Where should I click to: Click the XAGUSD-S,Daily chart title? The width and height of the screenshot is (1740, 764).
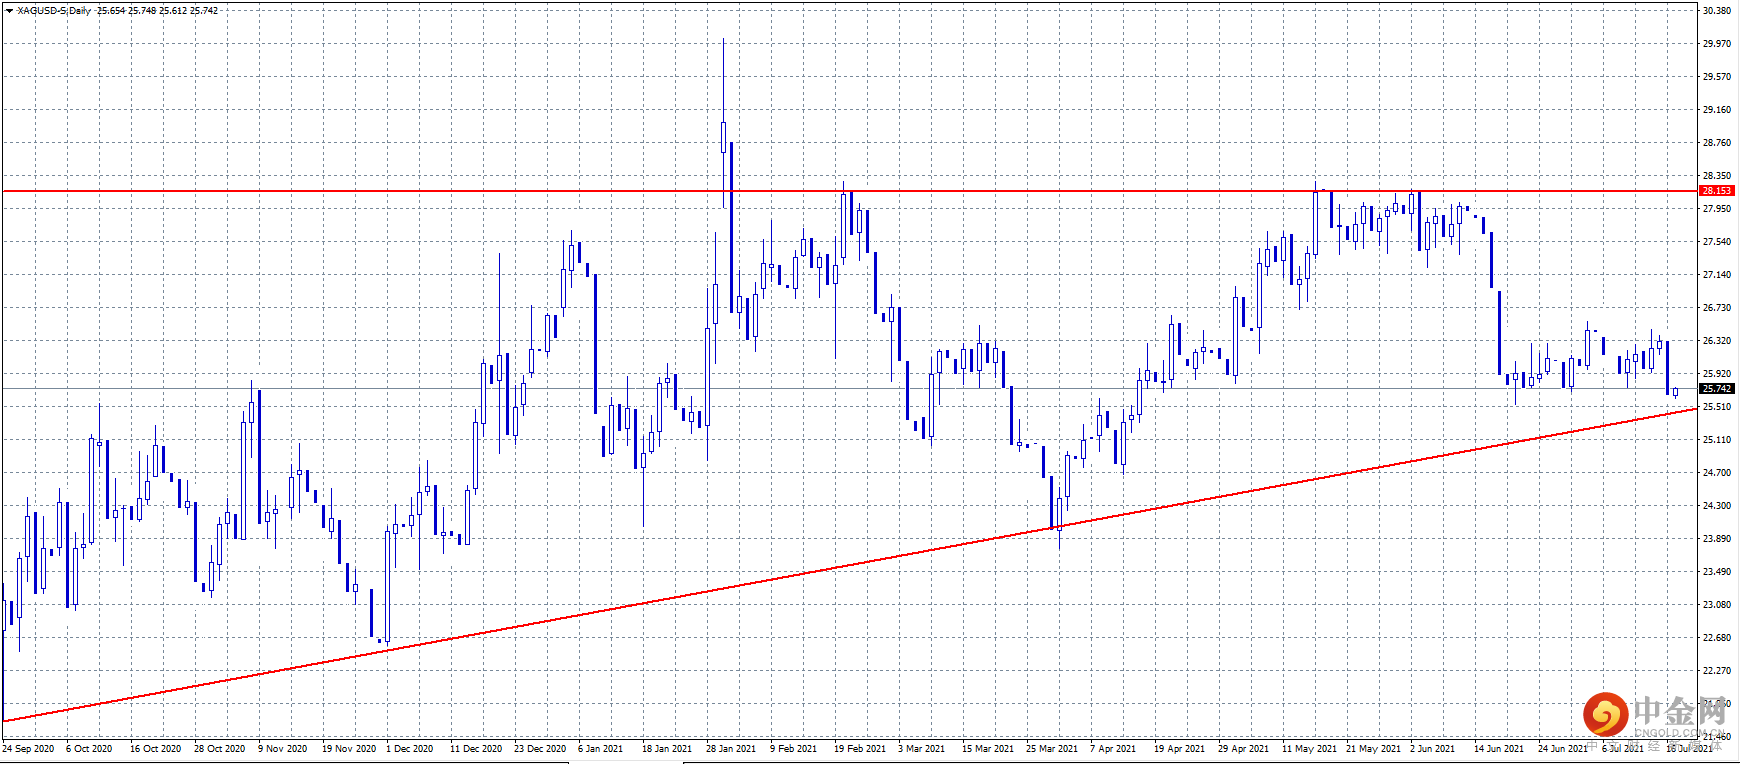pos(54,11)
